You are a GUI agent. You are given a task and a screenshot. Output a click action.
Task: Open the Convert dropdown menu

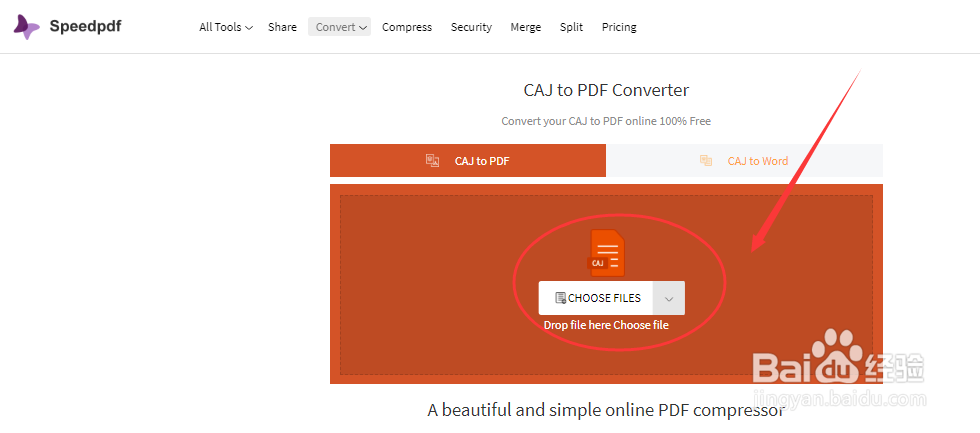(x=339, y=27)
